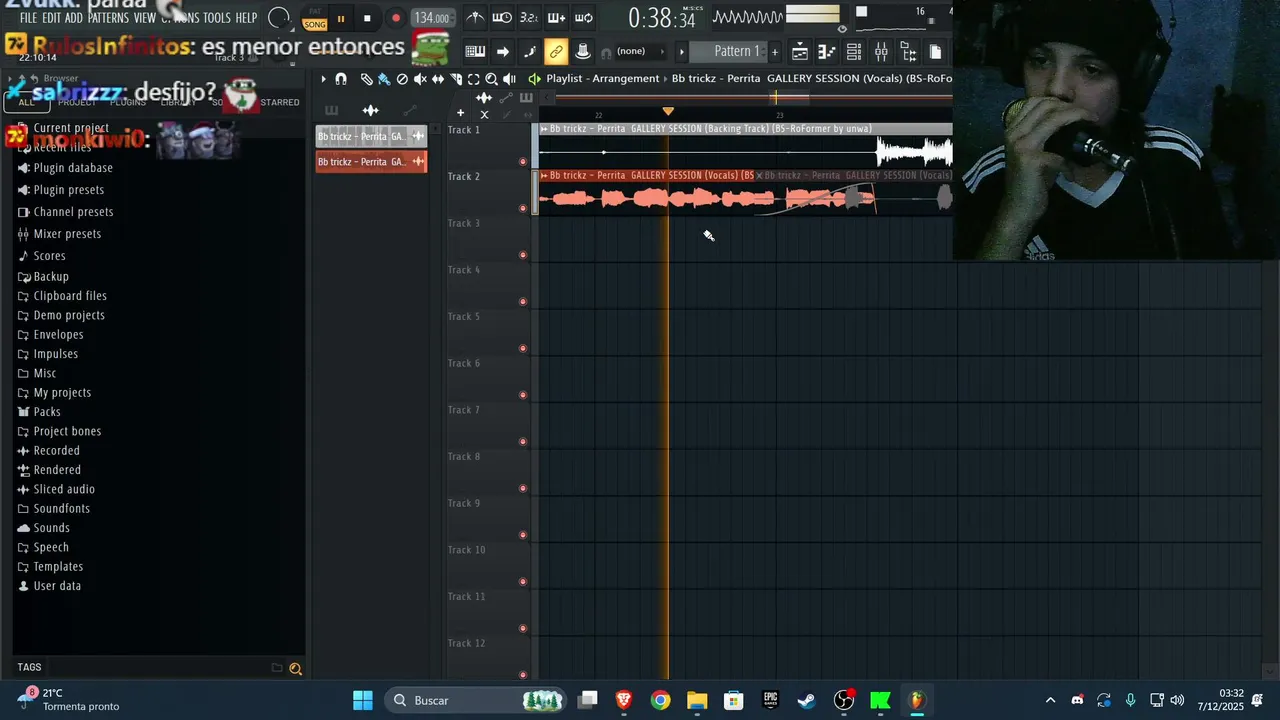The image size is (1280, 720).
Task: Open the FILE menu
Action: [x=28, y=18]
